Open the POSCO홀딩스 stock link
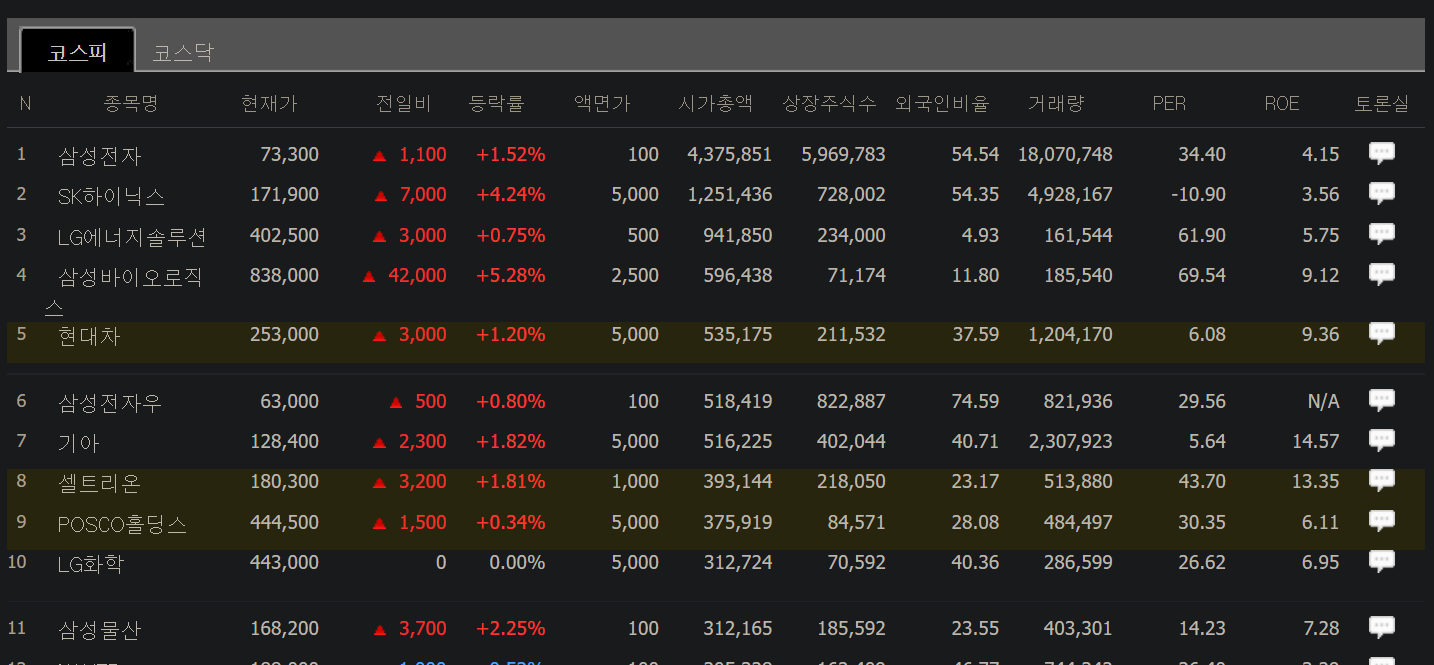Screen dimensions: 1434x665 (x=122, y=524)
